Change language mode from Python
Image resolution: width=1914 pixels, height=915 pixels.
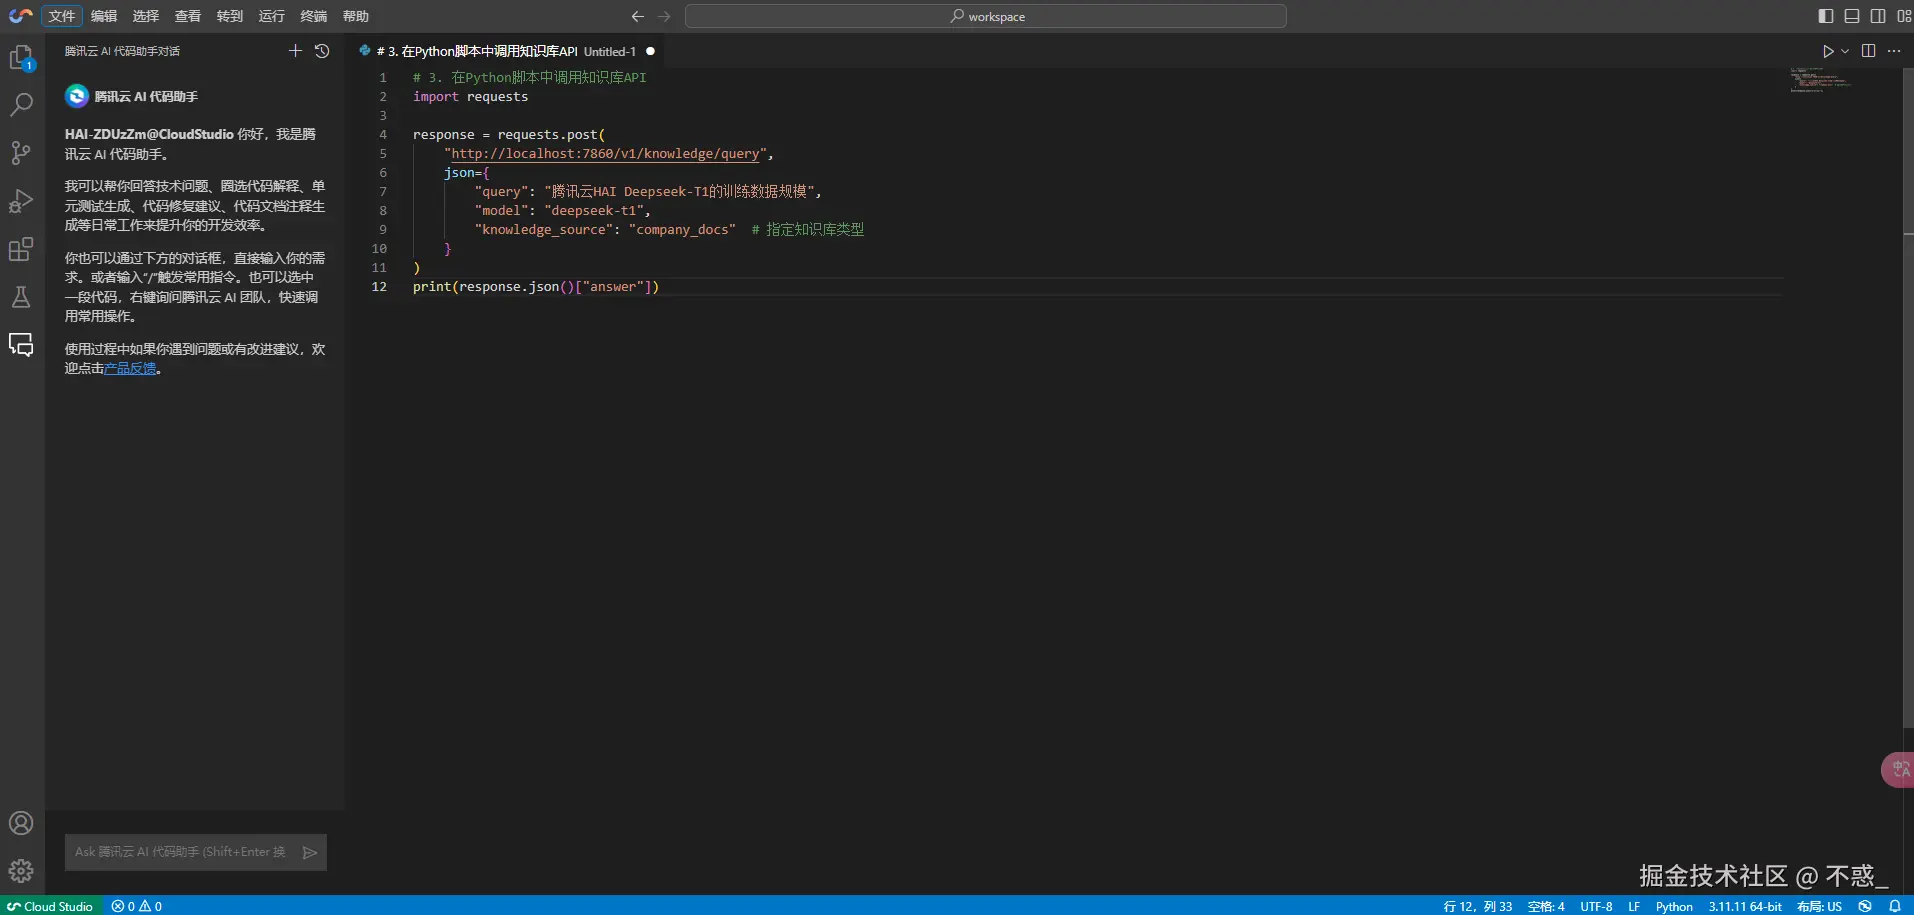pos(1674,906)
